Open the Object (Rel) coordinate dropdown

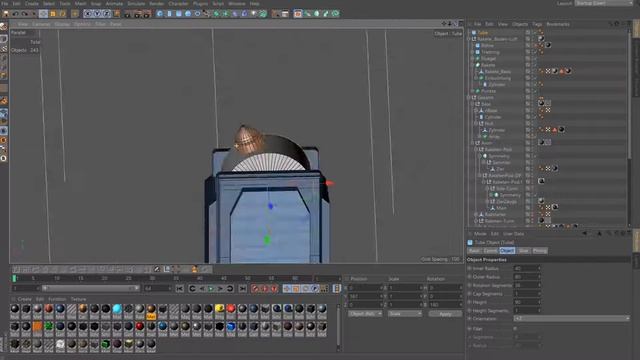[365, 314]
